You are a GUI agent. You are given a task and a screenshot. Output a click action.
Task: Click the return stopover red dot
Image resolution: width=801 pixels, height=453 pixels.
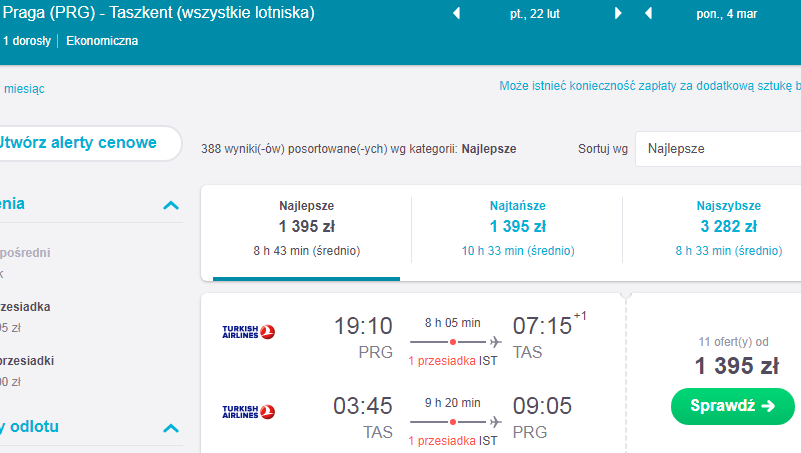(453, 422)
